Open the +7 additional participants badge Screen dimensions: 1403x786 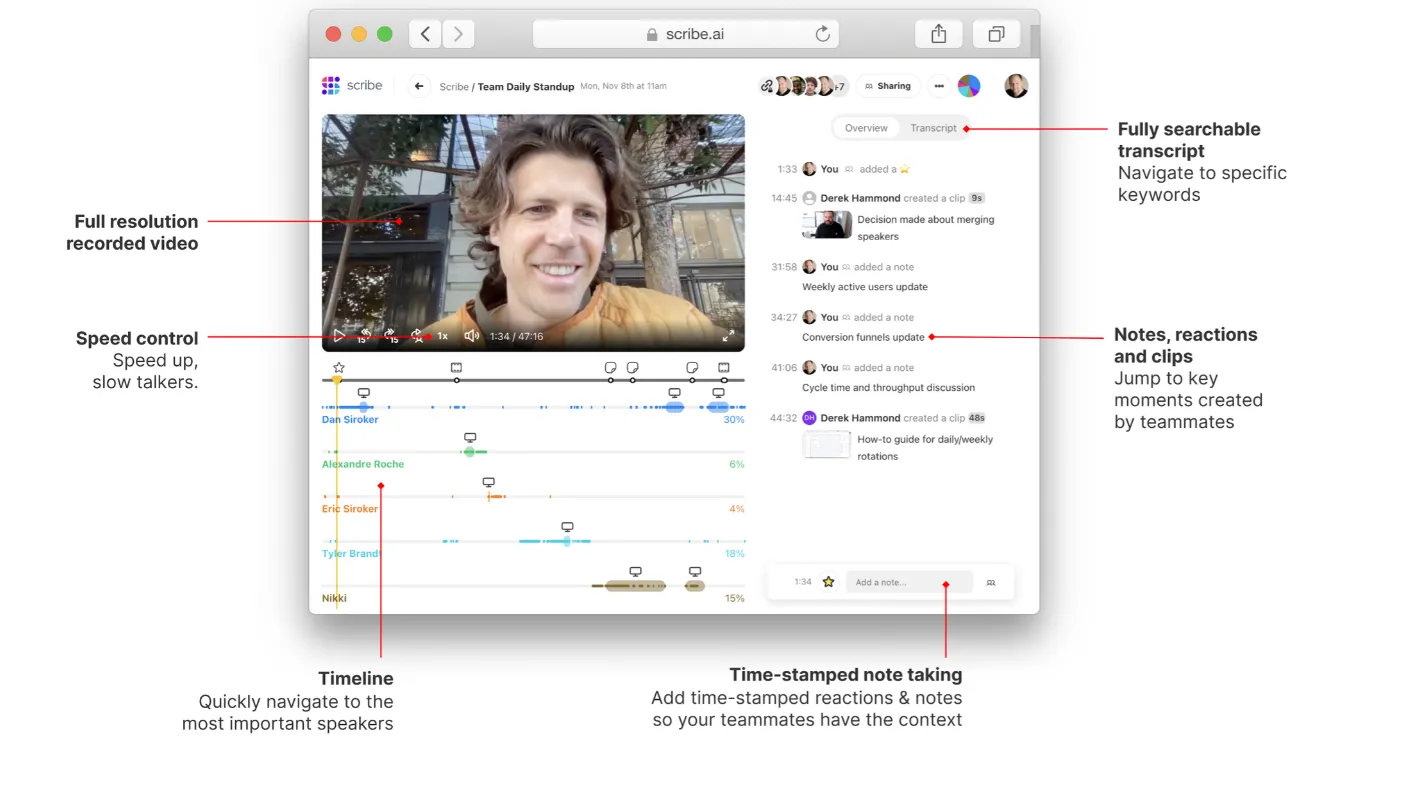(x=840, y=87)
